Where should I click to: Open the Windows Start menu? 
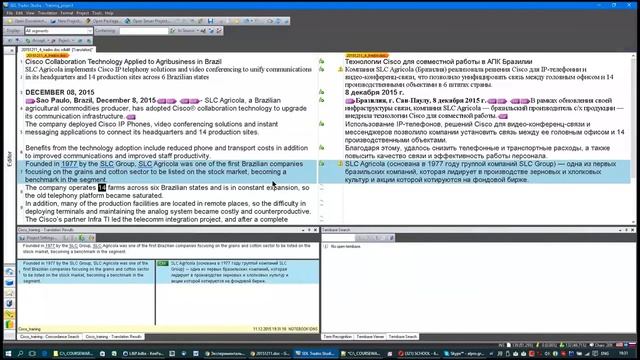8,353
